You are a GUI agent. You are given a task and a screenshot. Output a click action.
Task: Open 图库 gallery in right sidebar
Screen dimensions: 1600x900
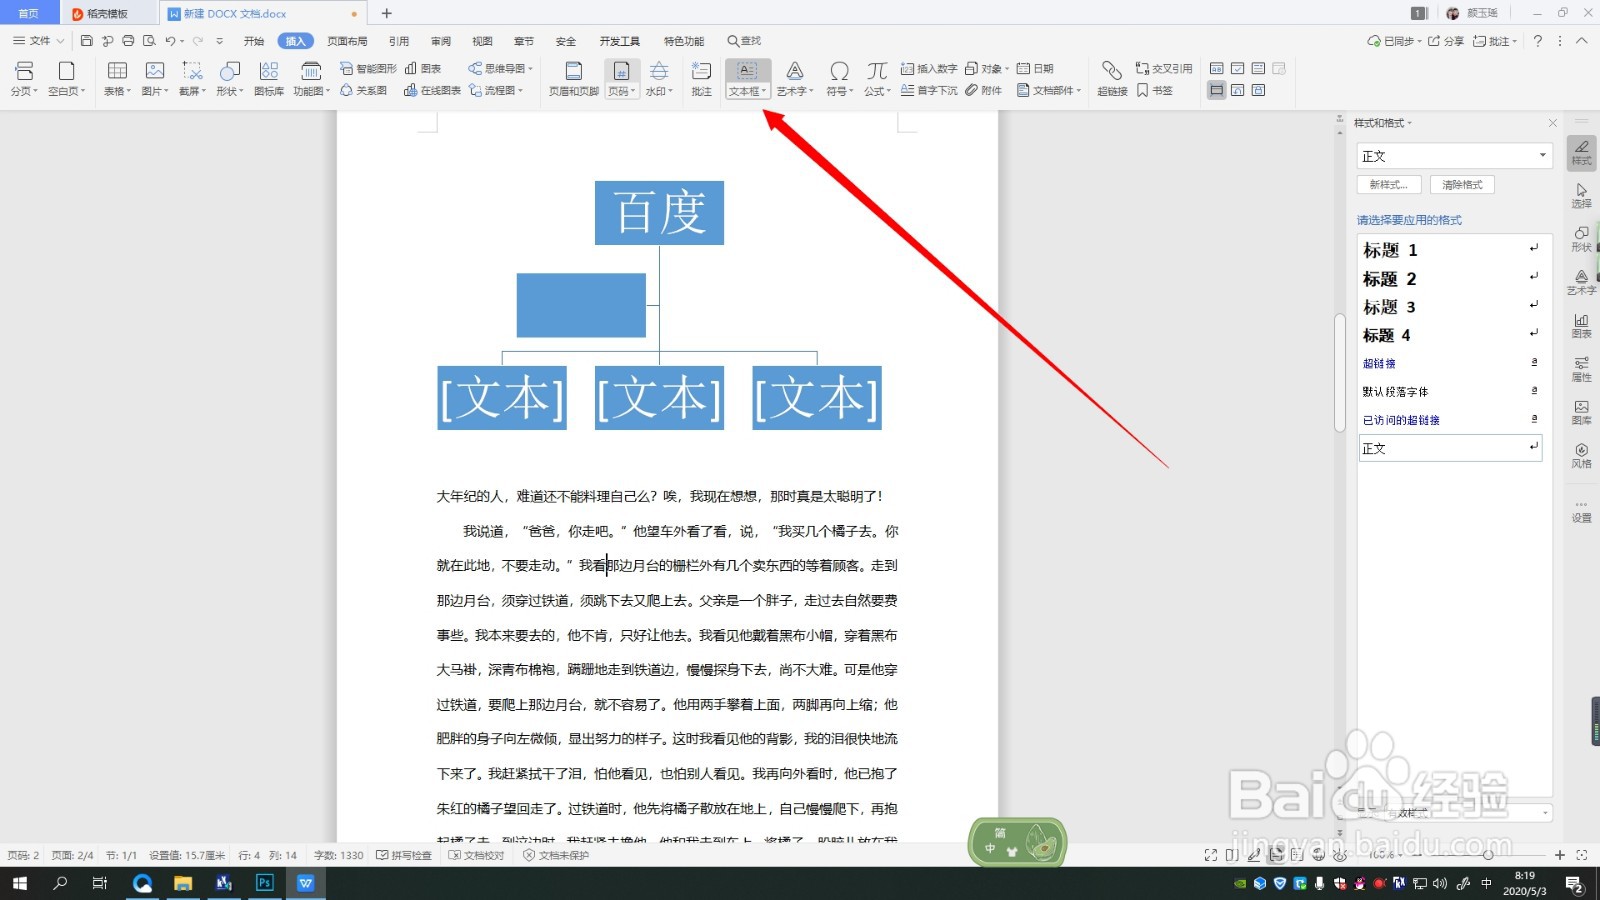pyautogui.click(x=1581, y=412)
